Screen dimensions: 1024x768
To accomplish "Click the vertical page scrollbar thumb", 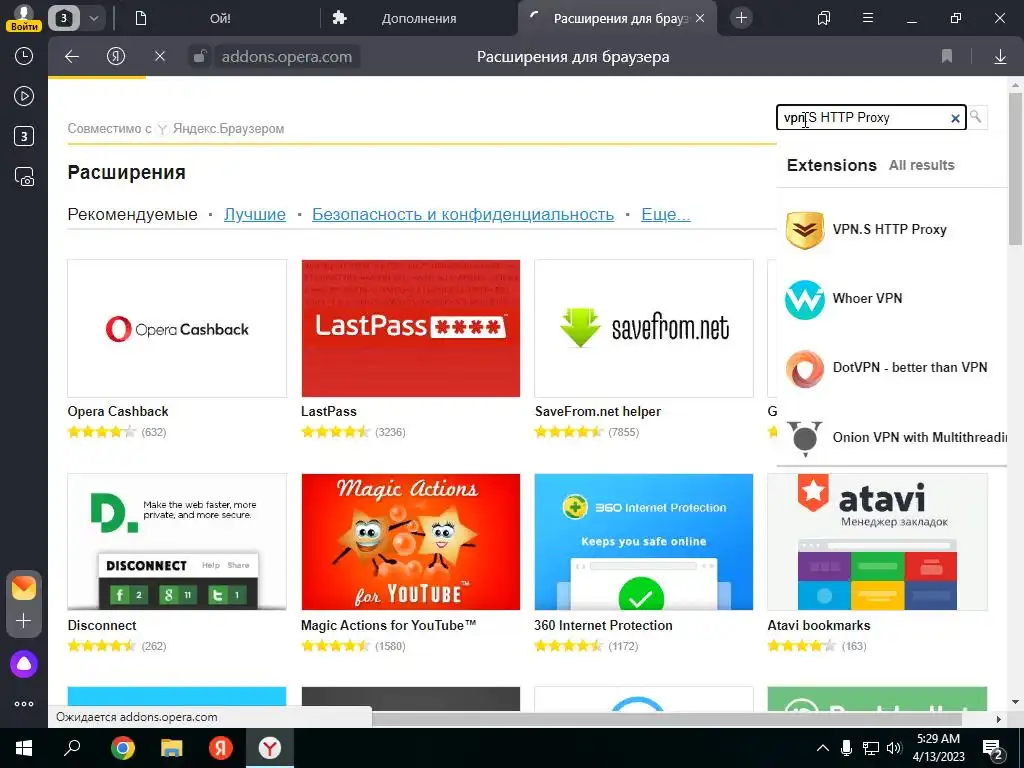I will click(1015, 168).
